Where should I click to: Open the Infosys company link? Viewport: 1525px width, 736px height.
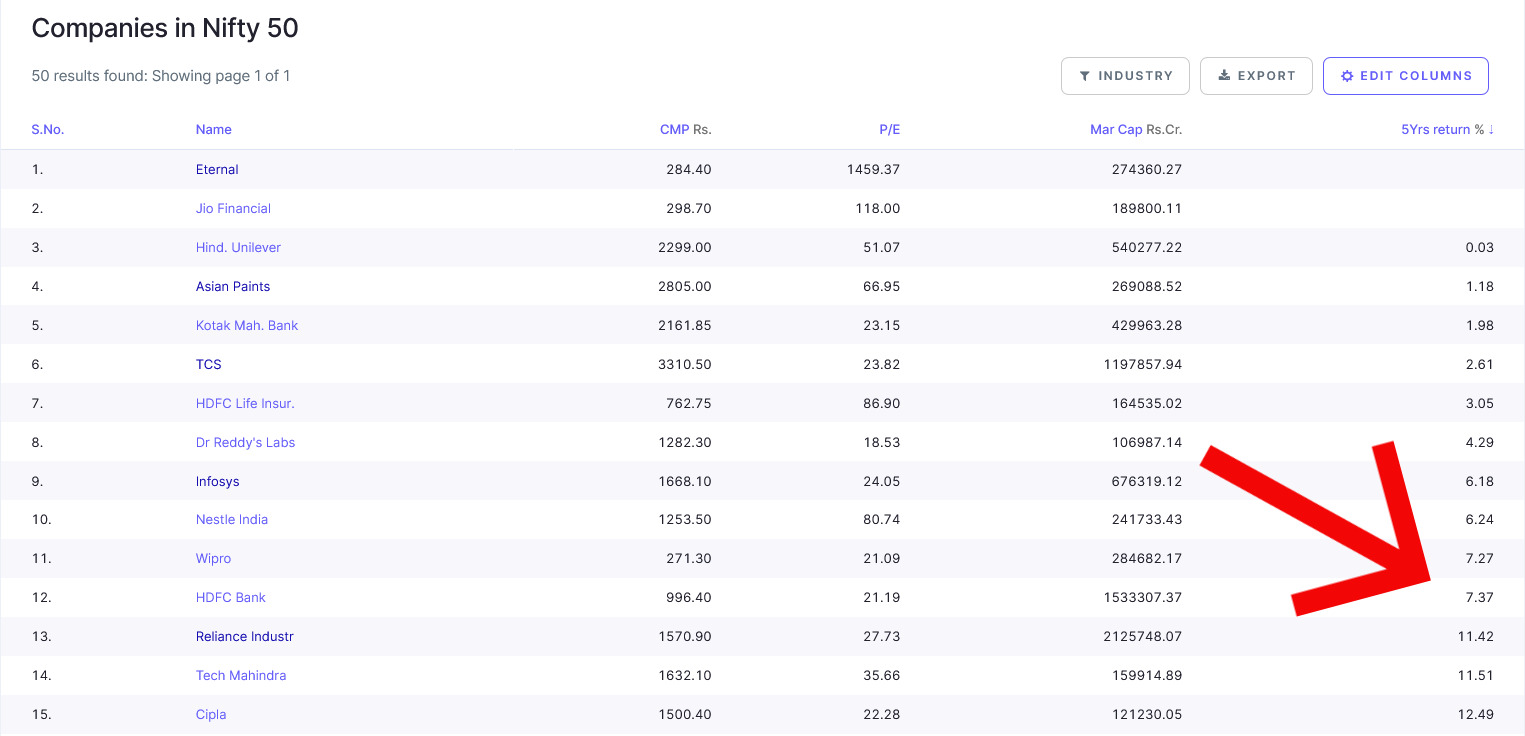point(218,482)
